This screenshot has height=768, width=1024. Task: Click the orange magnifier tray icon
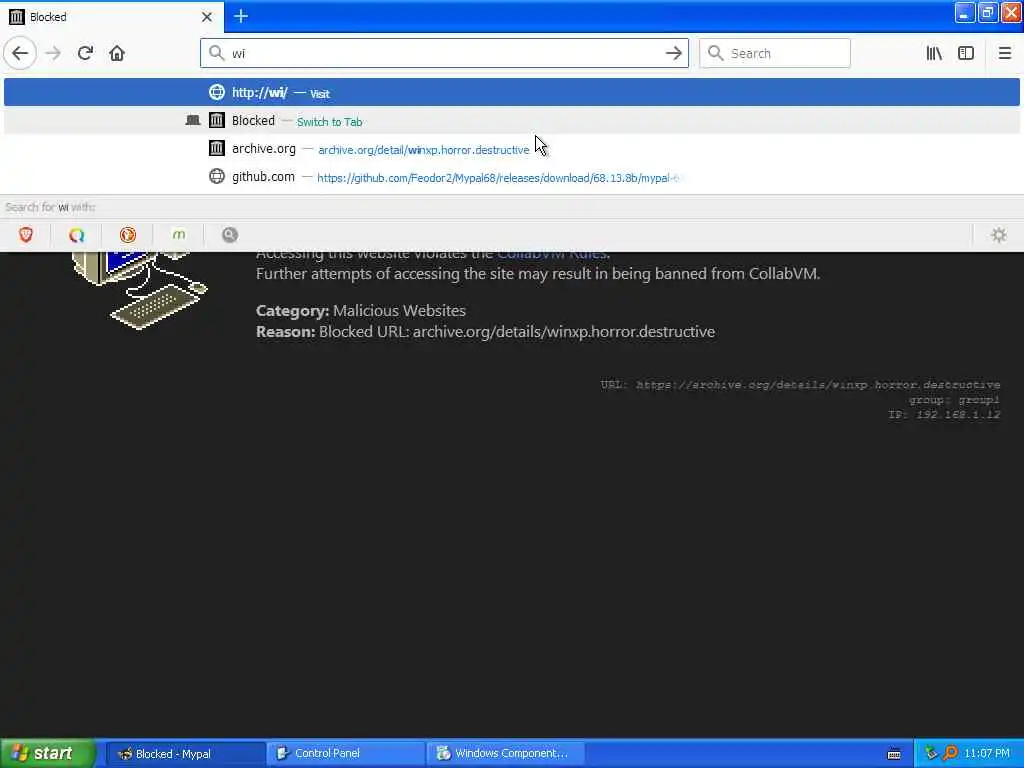950,754
